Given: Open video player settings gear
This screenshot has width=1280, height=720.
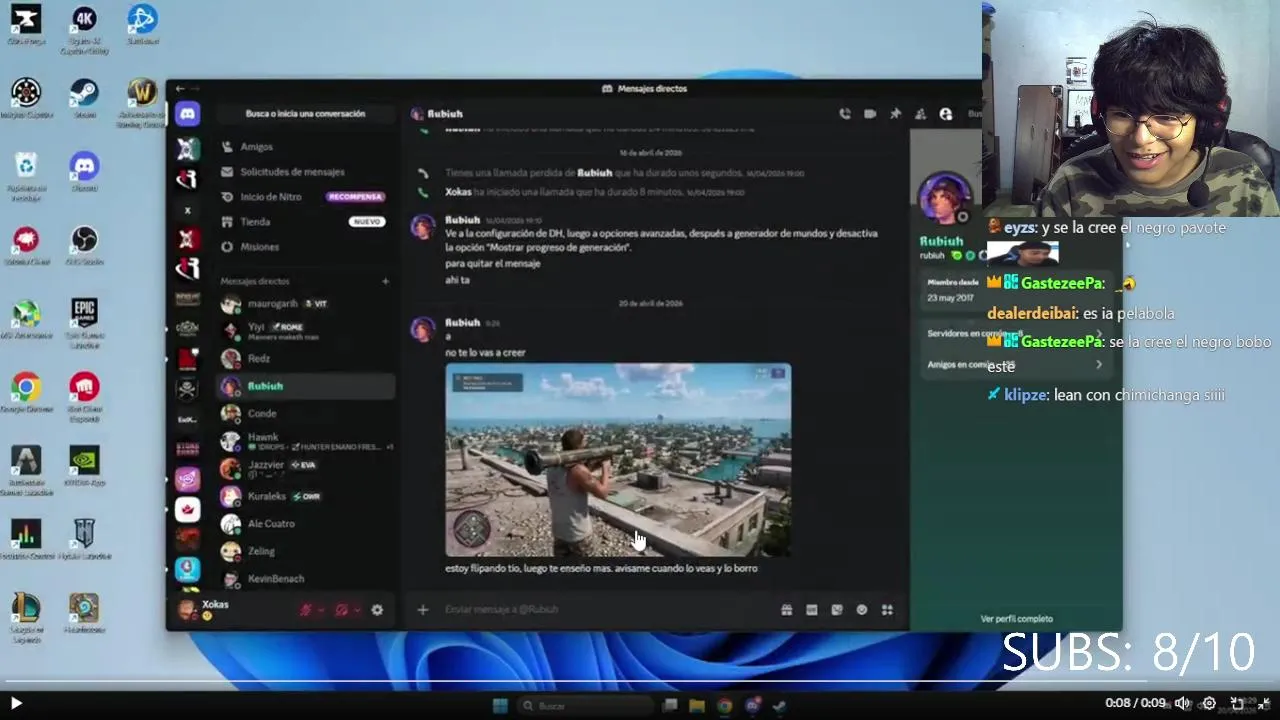Looking at the screenshot, I should [x=1209, y=703].
